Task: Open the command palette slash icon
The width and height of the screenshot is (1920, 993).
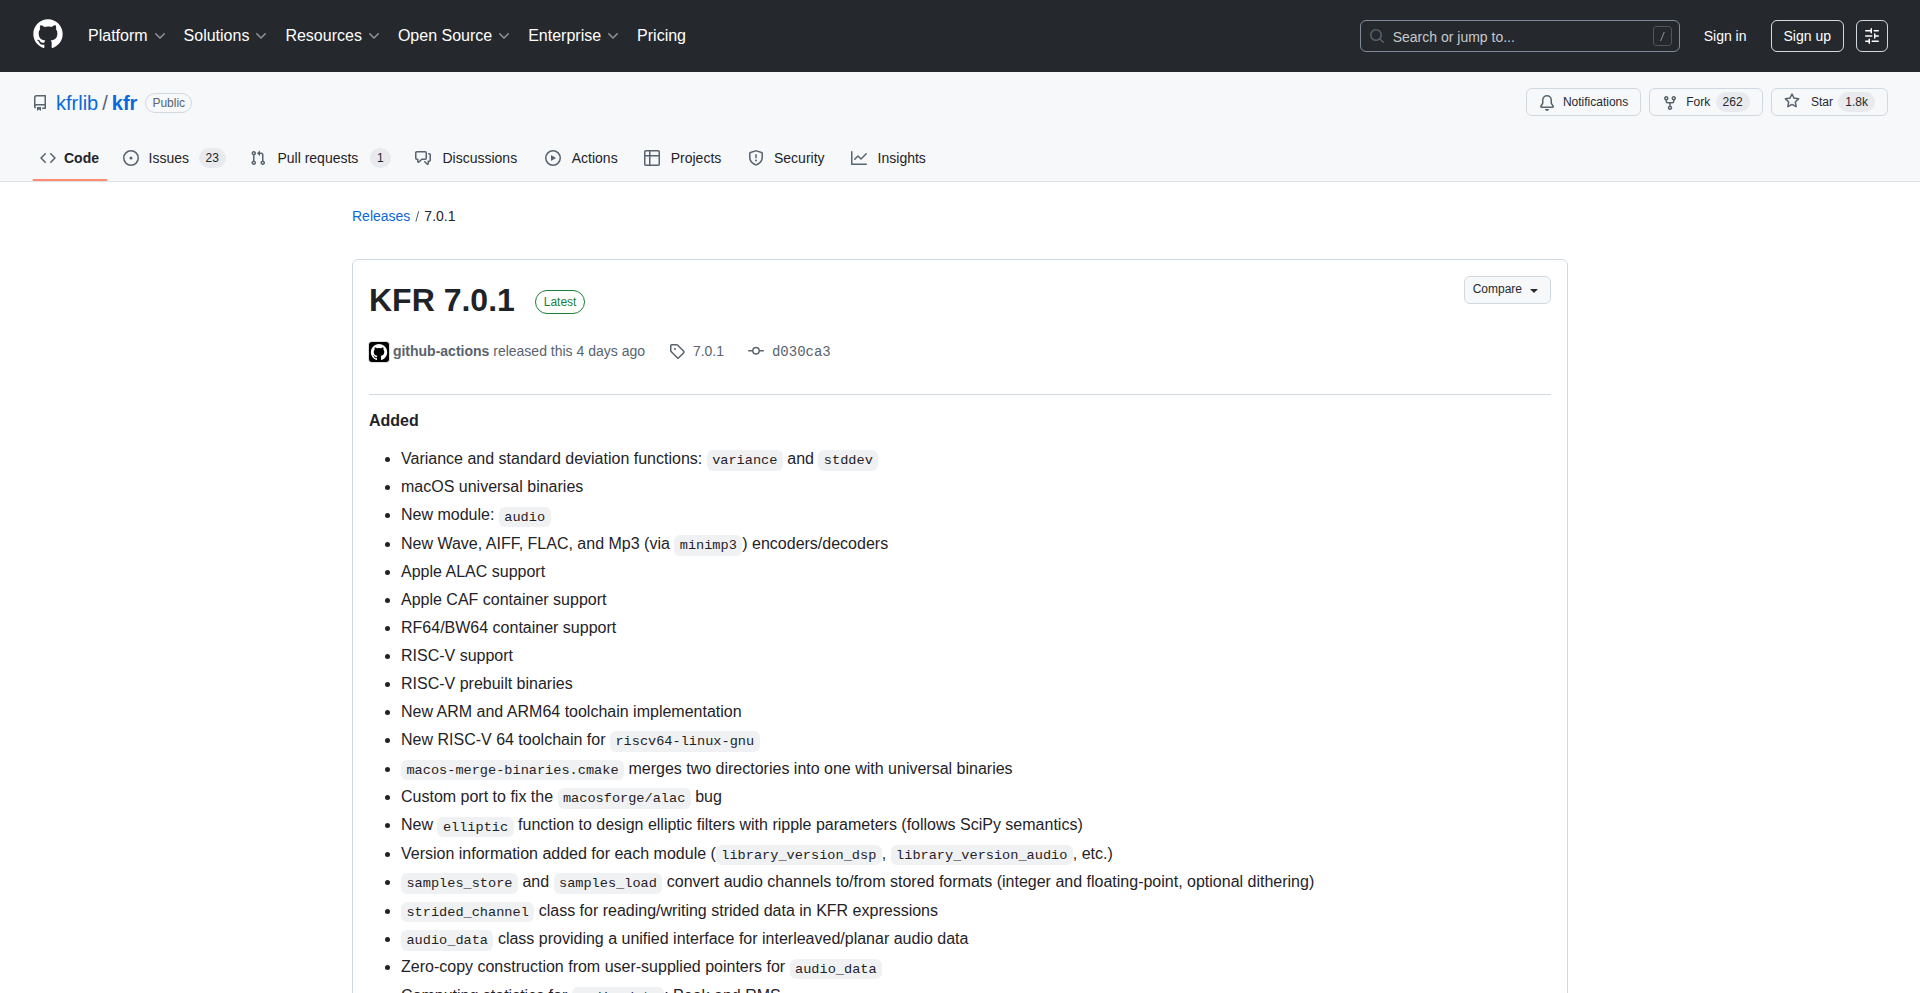Action: pyautogui.click(x=1662, y=36)
